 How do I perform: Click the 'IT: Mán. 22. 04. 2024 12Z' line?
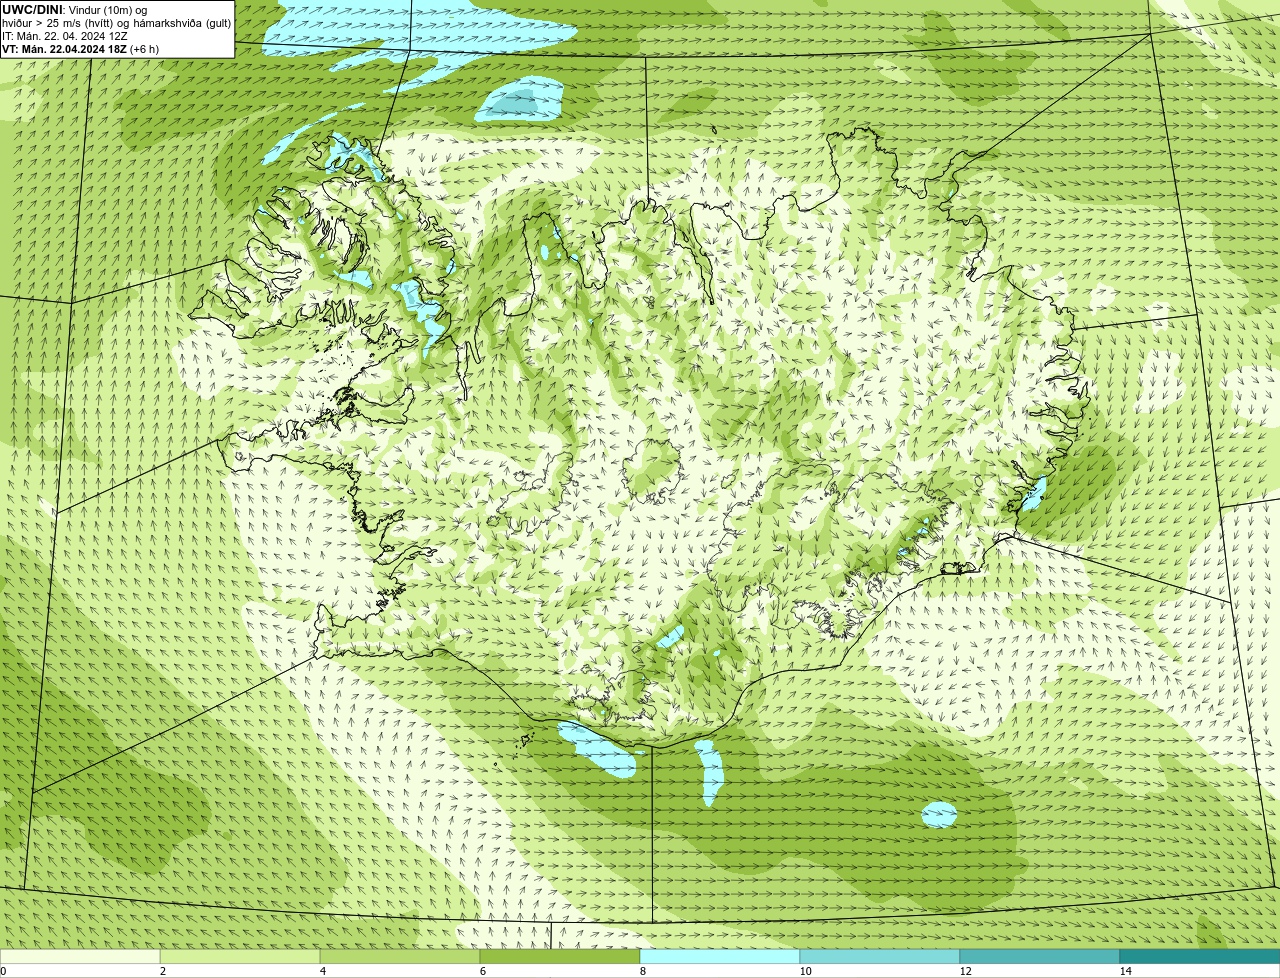tap(64, 36)
